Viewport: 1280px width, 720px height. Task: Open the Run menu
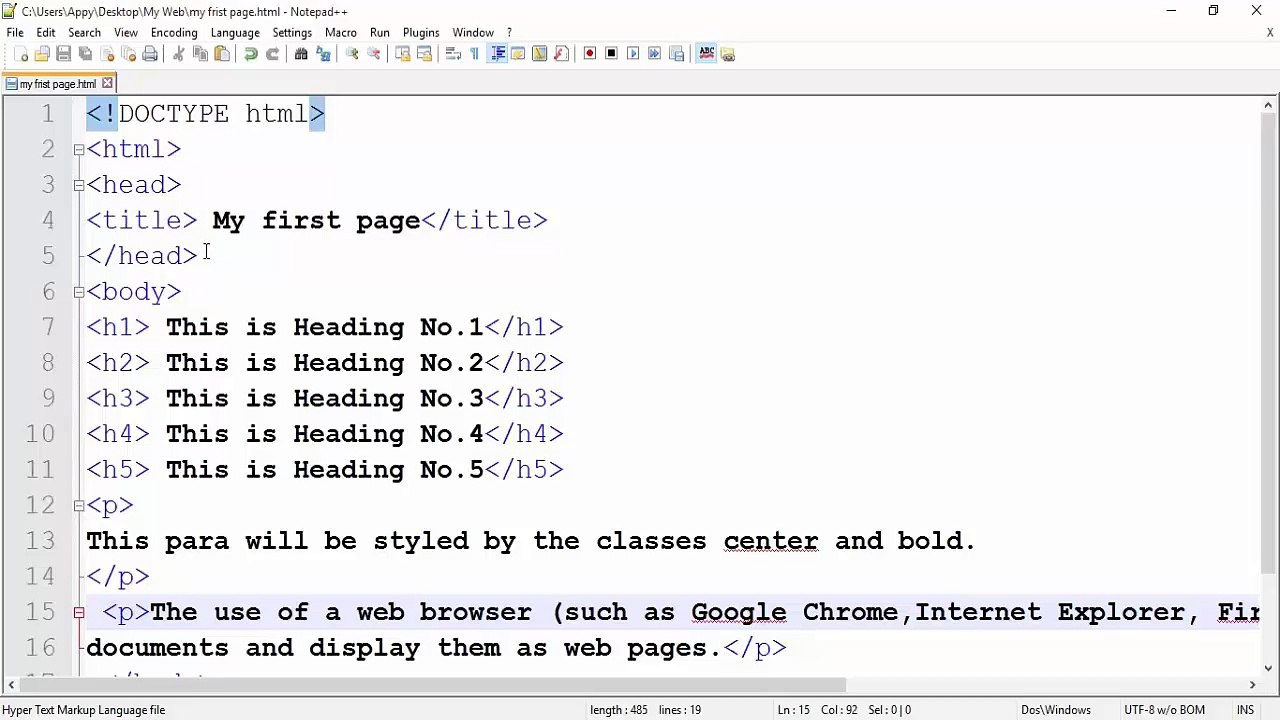coord(380,33)
